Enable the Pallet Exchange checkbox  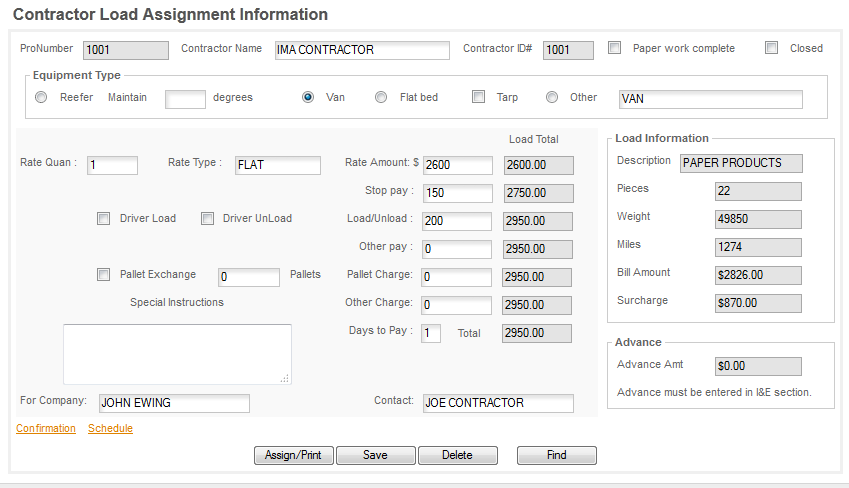[x=103, y=275]
